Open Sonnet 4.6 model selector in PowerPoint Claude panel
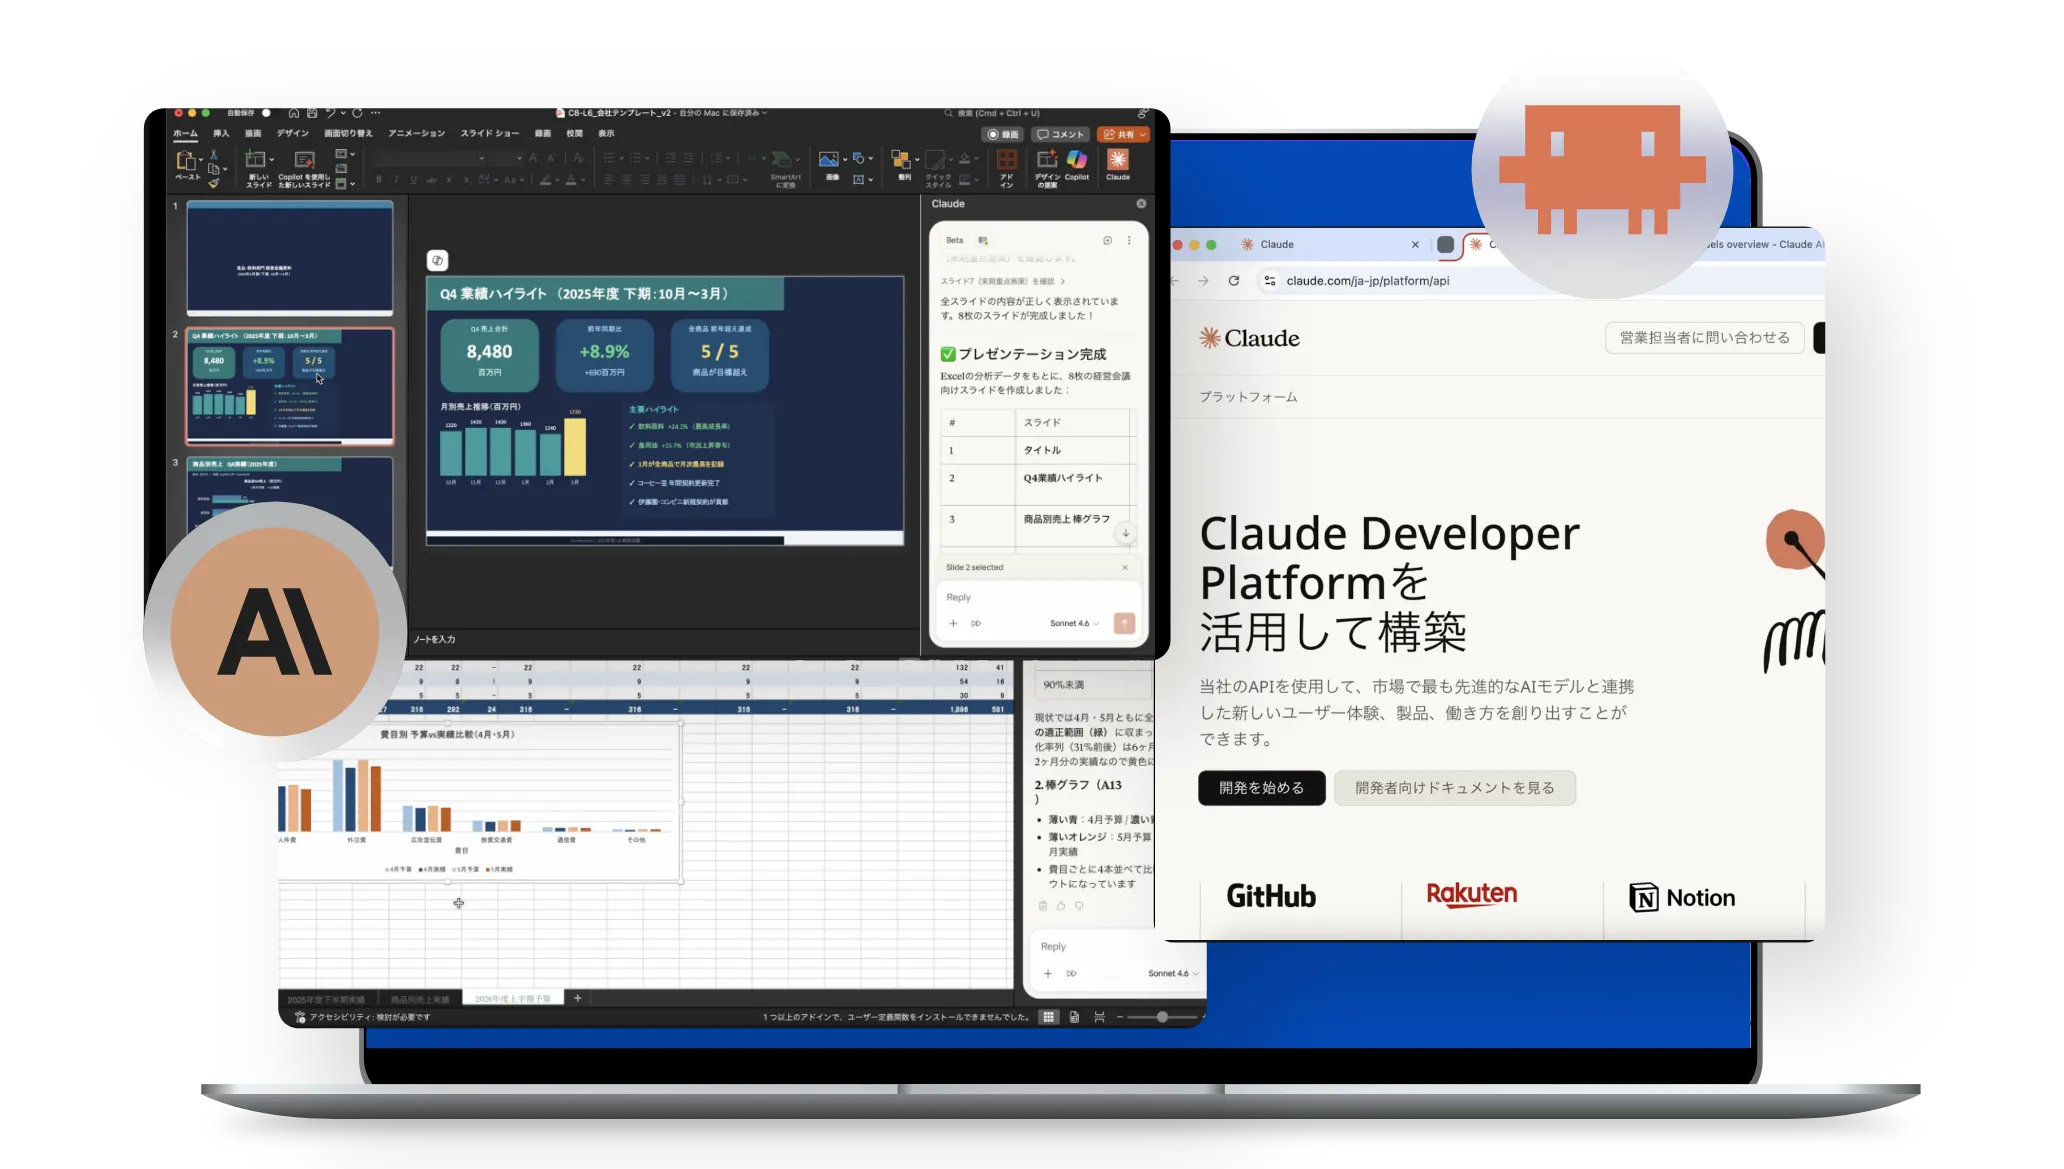This screenshot has width=2064, height=1169. (1074, 623)
